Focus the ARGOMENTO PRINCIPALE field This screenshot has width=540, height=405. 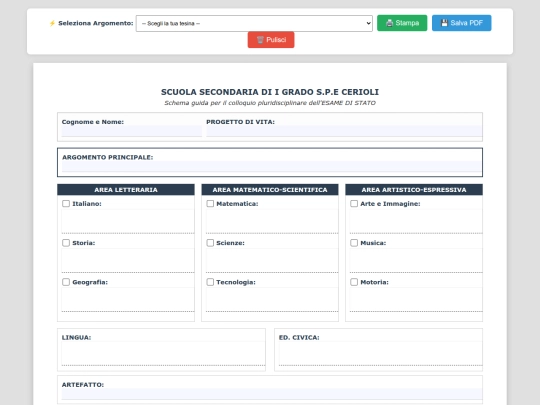click(x=271, y=167)
